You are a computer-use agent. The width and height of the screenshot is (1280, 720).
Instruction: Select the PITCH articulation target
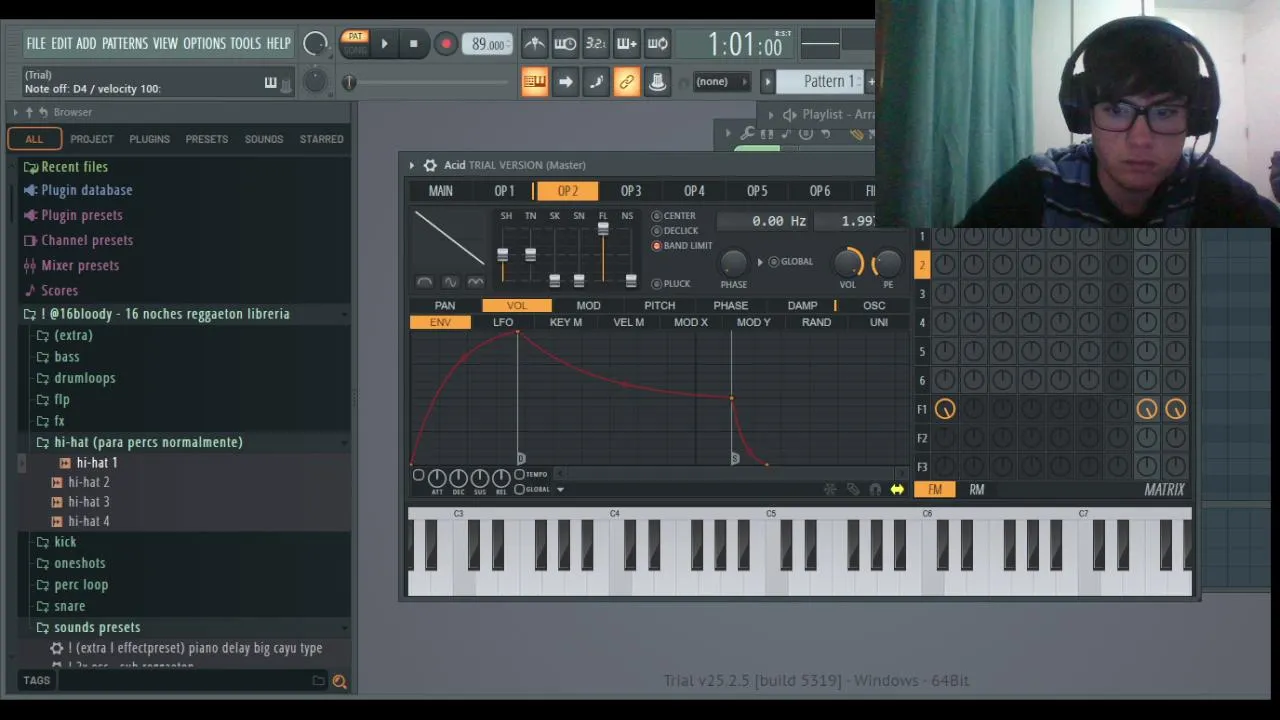pos(660,306)
